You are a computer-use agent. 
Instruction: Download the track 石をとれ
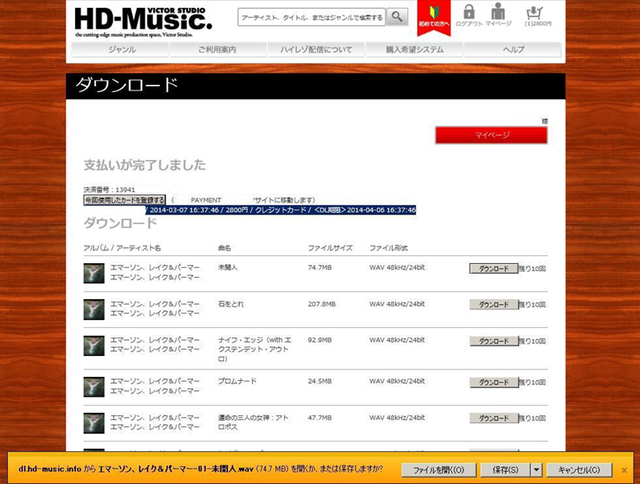pyautogui.click(x=493, y=304)
